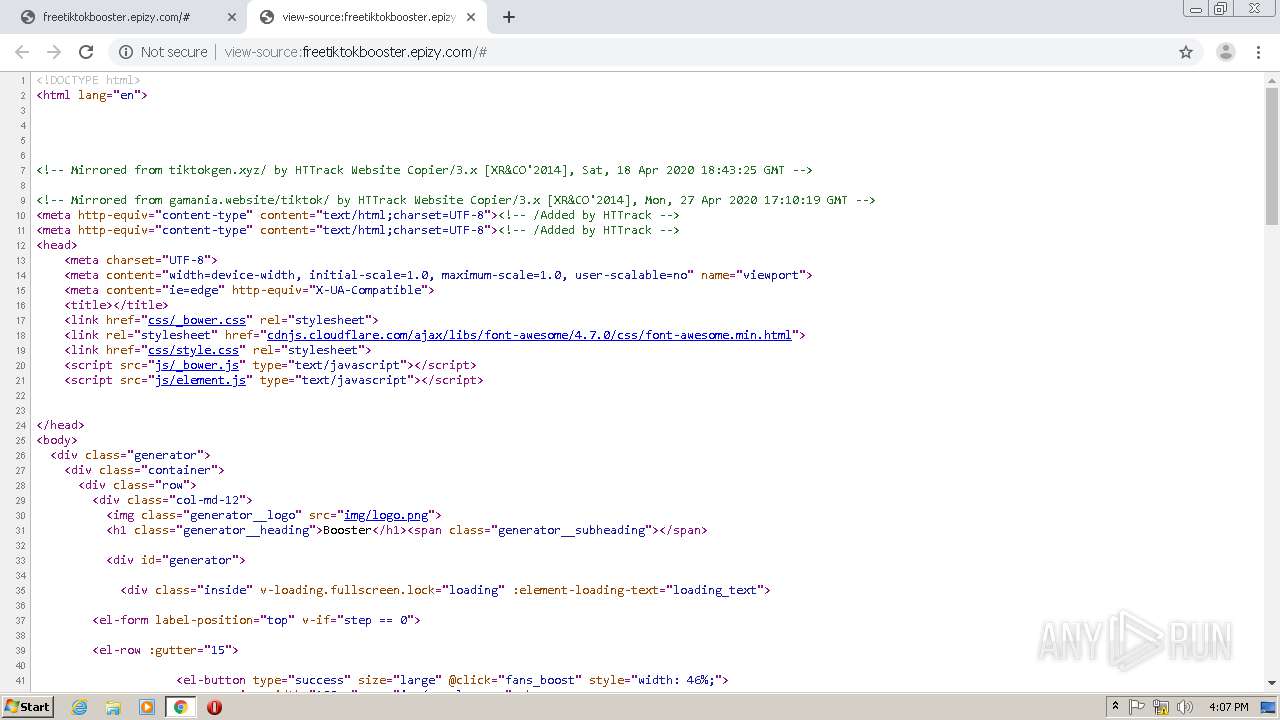Open the css/style.css link
Viewport: 1280px width, 720px height.
[x=194, y=350]
